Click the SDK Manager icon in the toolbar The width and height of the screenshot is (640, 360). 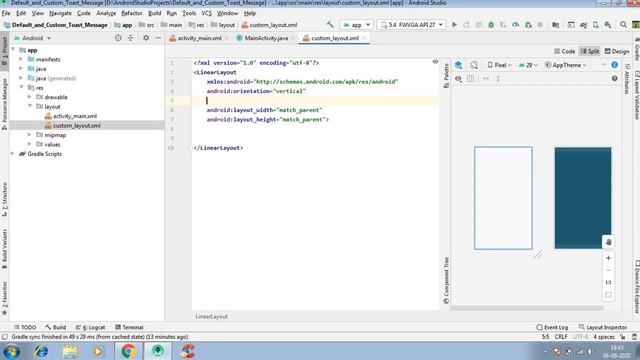[608, 25]
